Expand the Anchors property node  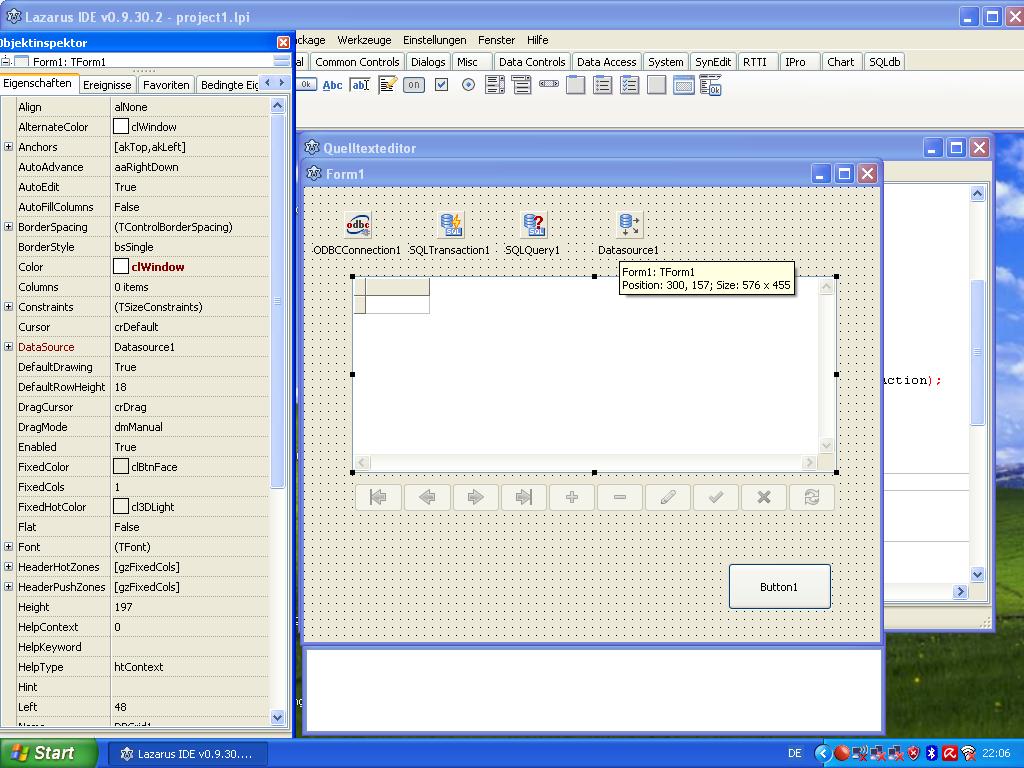click(8, 147)
